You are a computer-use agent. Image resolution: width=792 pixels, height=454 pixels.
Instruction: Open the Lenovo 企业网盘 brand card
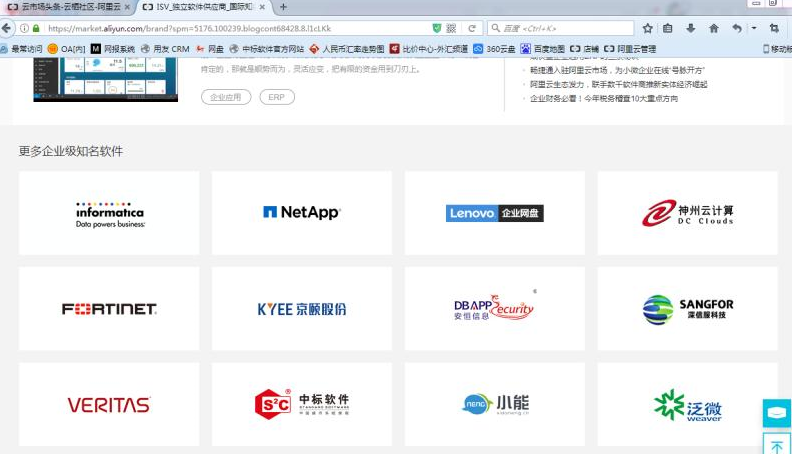coord(495,213)
